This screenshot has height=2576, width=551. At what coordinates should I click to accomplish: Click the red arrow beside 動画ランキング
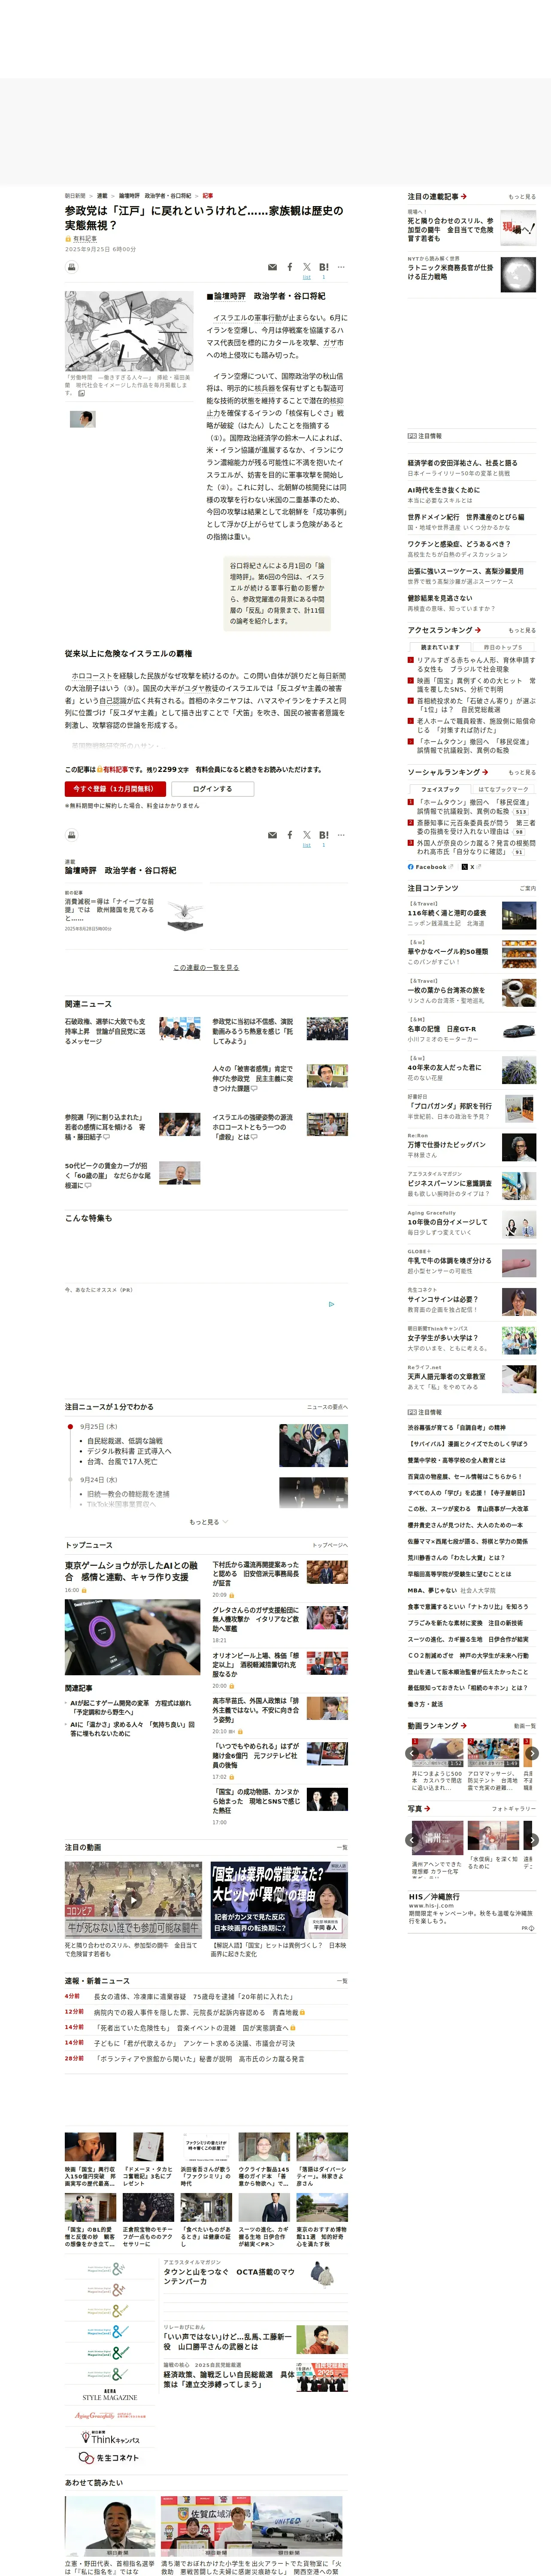(464, 1726)
